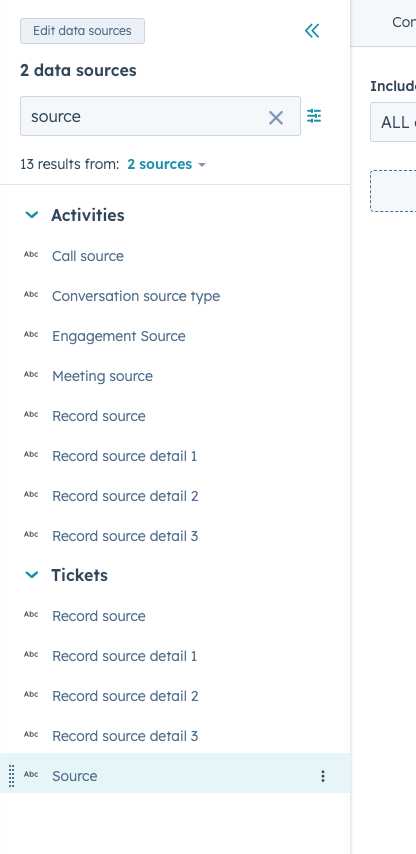
Task: Click the Abc icon beside Call source
Action: pos(31,254)
